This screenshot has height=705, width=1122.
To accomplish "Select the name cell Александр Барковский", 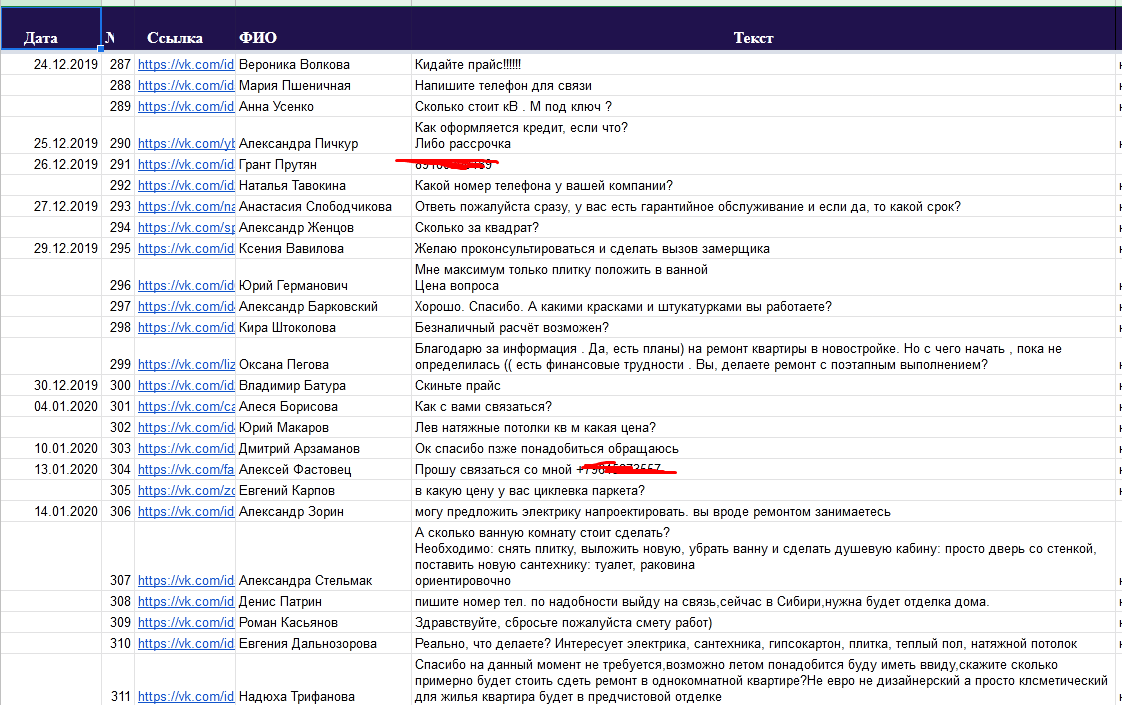I will tap(323, 306).
